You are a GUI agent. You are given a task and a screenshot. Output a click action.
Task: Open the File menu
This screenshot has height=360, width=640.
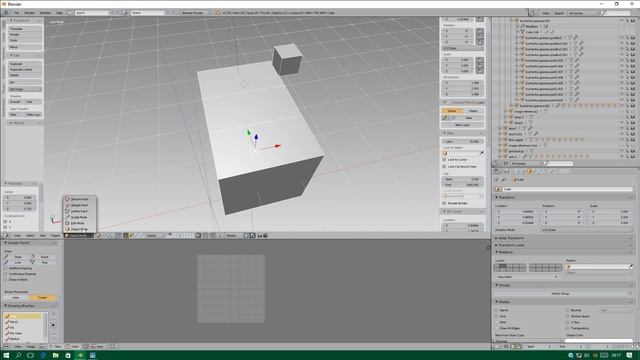17,13
